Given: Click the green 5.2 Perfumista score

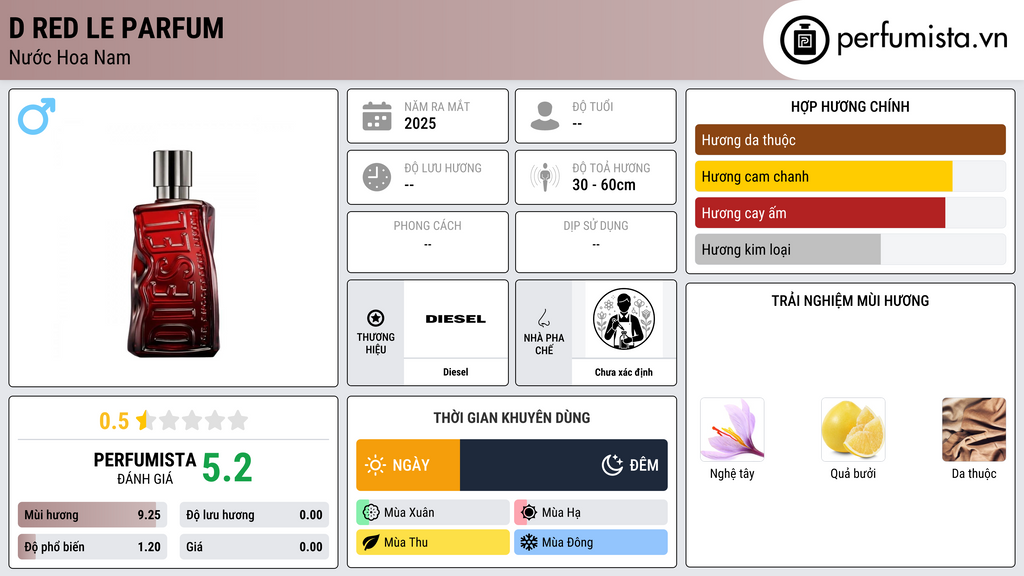Looking at the screenshot, I should 227,468.
